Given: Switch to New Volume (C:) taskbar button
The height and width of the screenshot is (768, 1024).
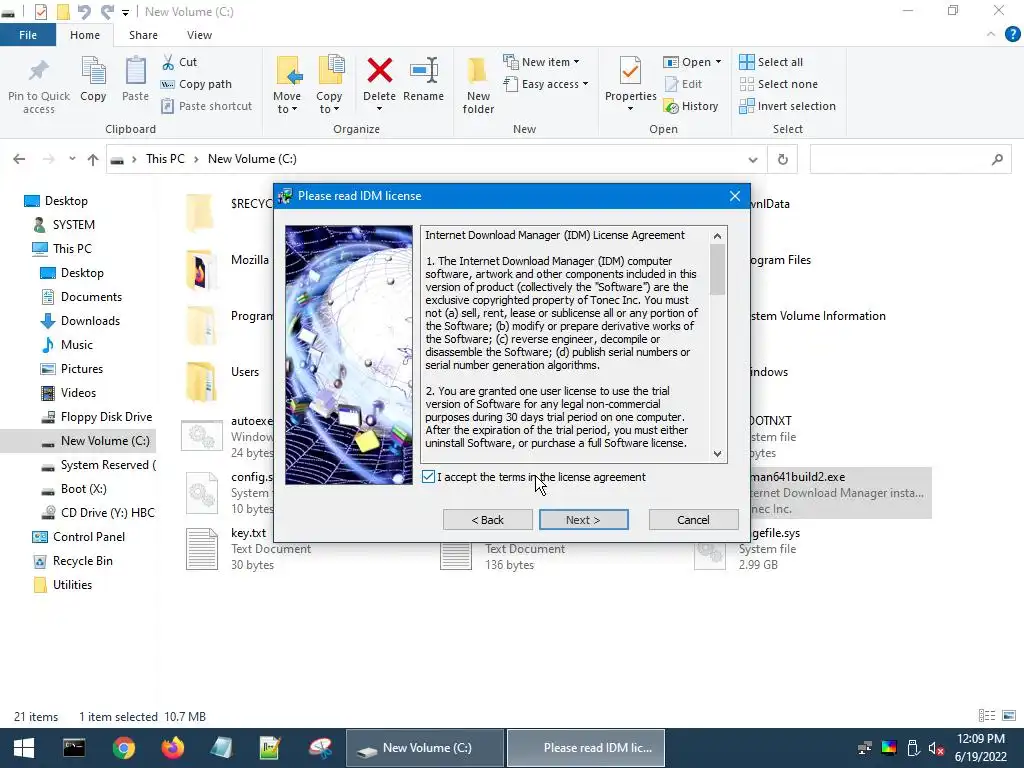Looking at the screenshot, I should (424, 748).
